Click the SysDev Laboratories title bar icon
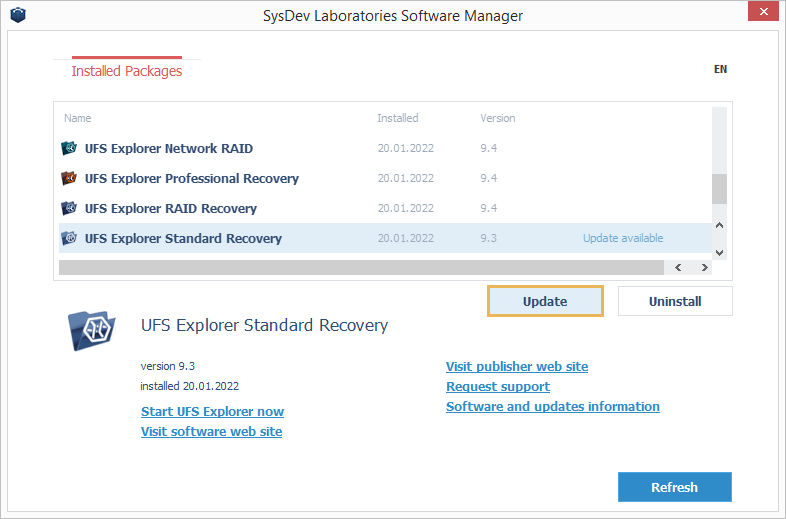Screen dimensions: 786x519 18,15
